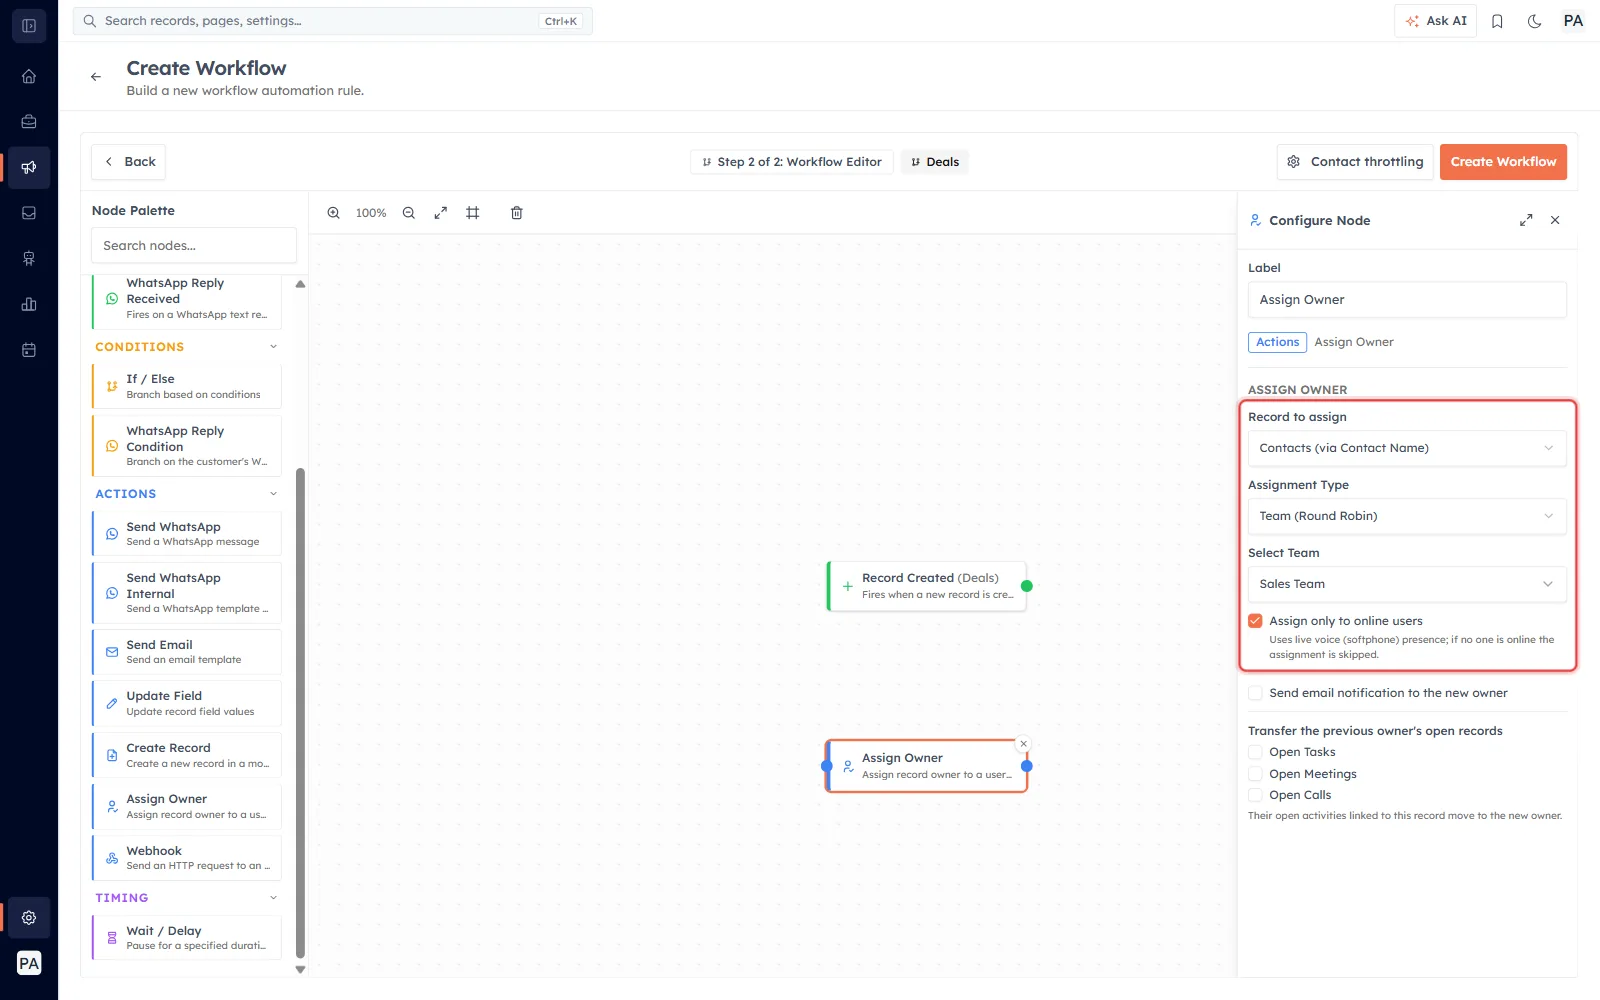
Task: Collapse the TIMING section
Action: [x=273, y=898]
